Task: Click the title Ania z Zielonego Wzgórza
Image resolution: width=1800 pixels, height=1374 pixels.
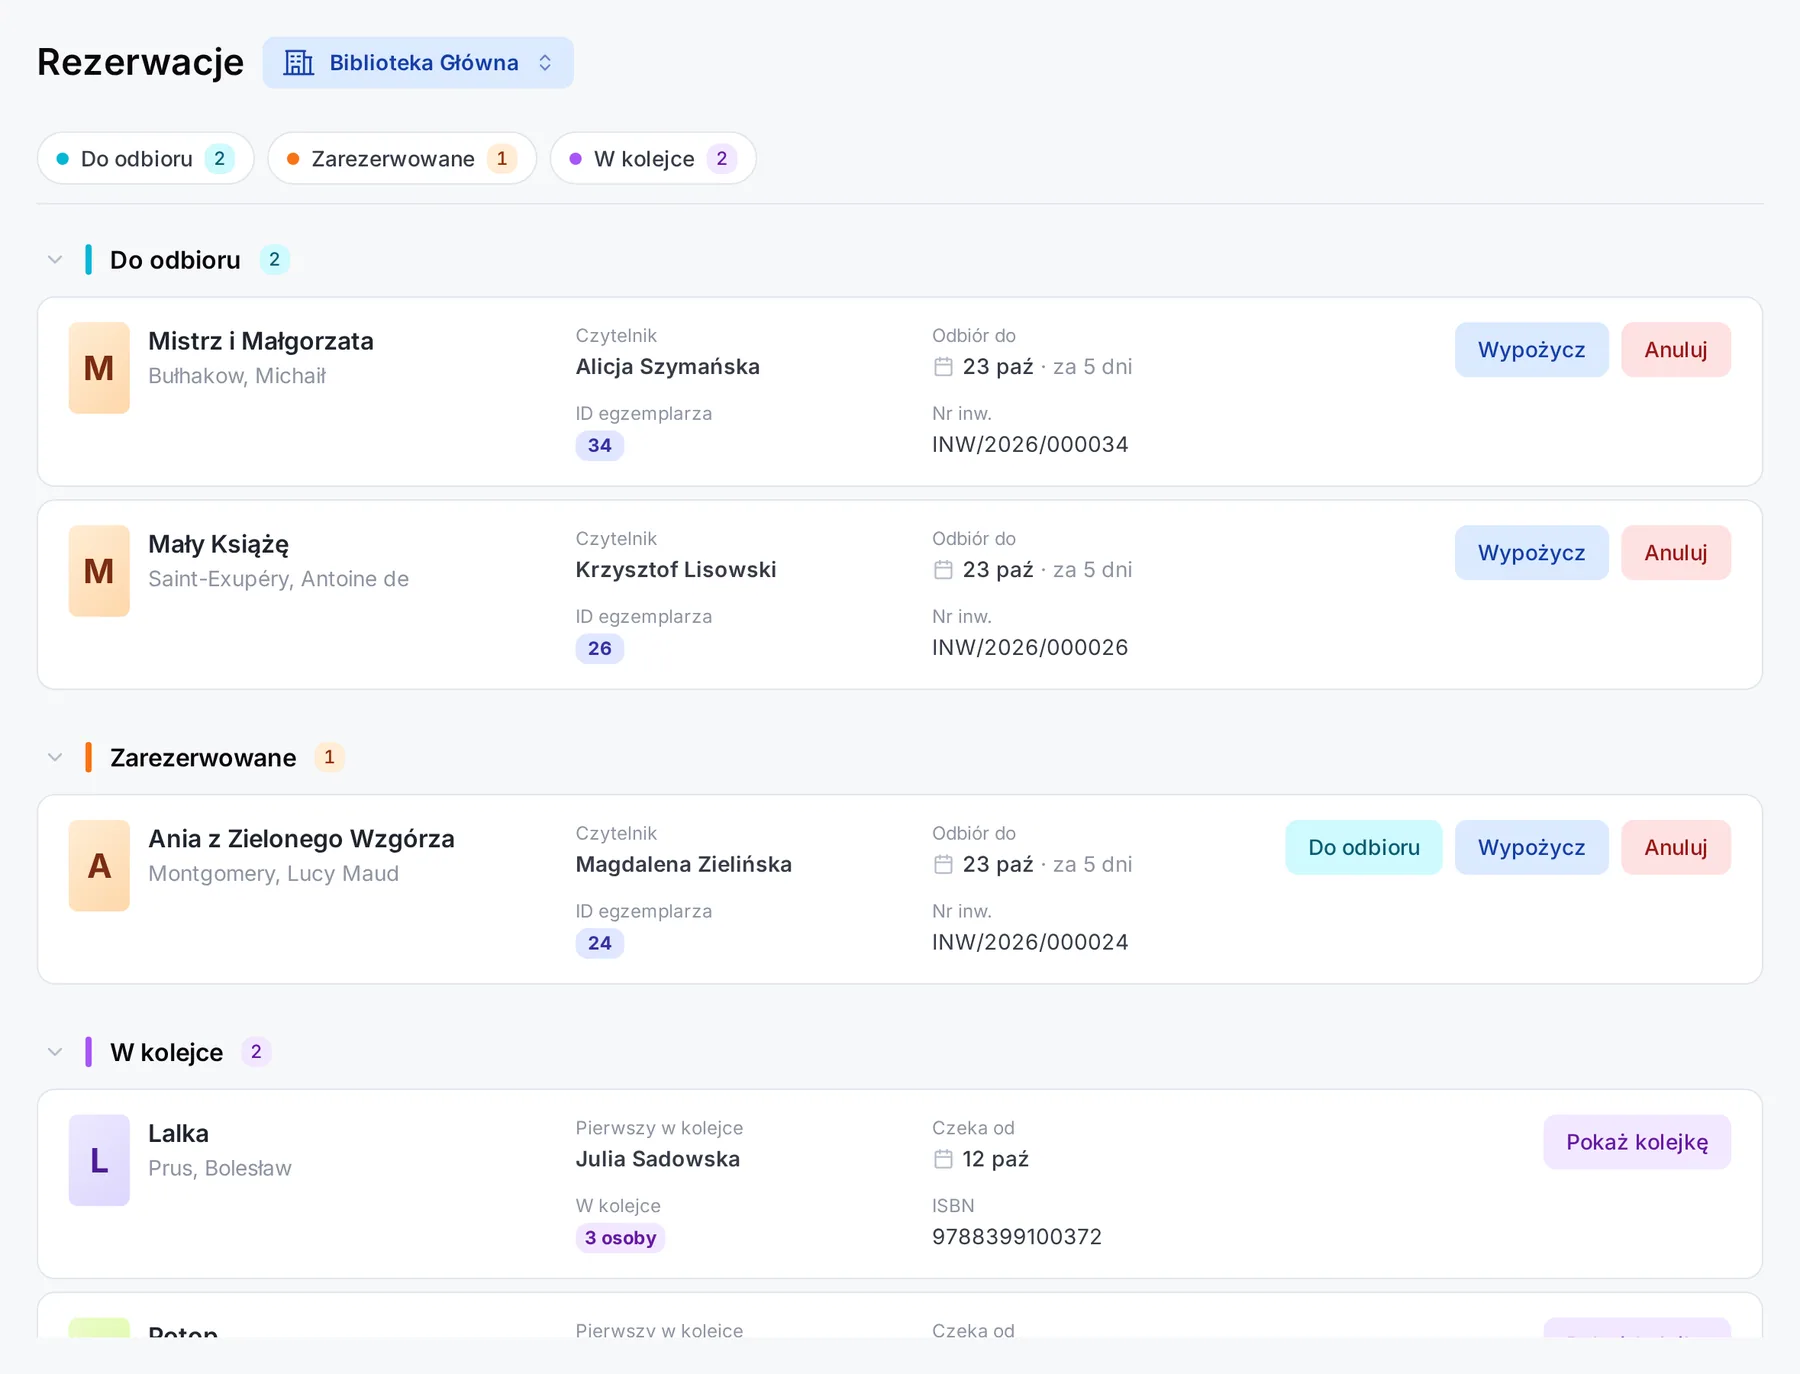Action: pos(301,839)
